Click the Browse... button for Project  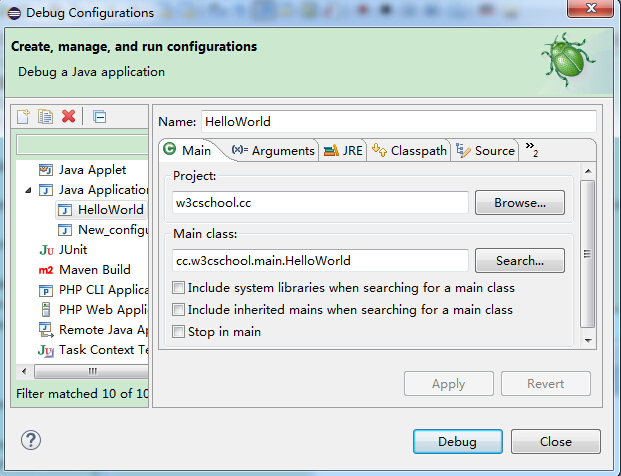tap(519, 203)
